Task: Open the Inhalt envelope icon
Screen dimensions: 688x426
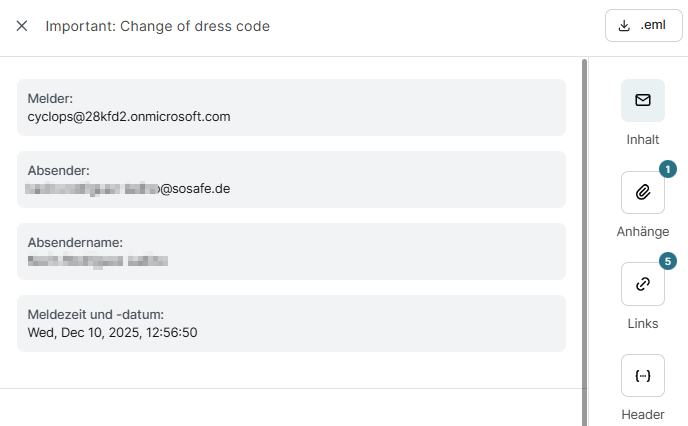Action: point(642,100)
